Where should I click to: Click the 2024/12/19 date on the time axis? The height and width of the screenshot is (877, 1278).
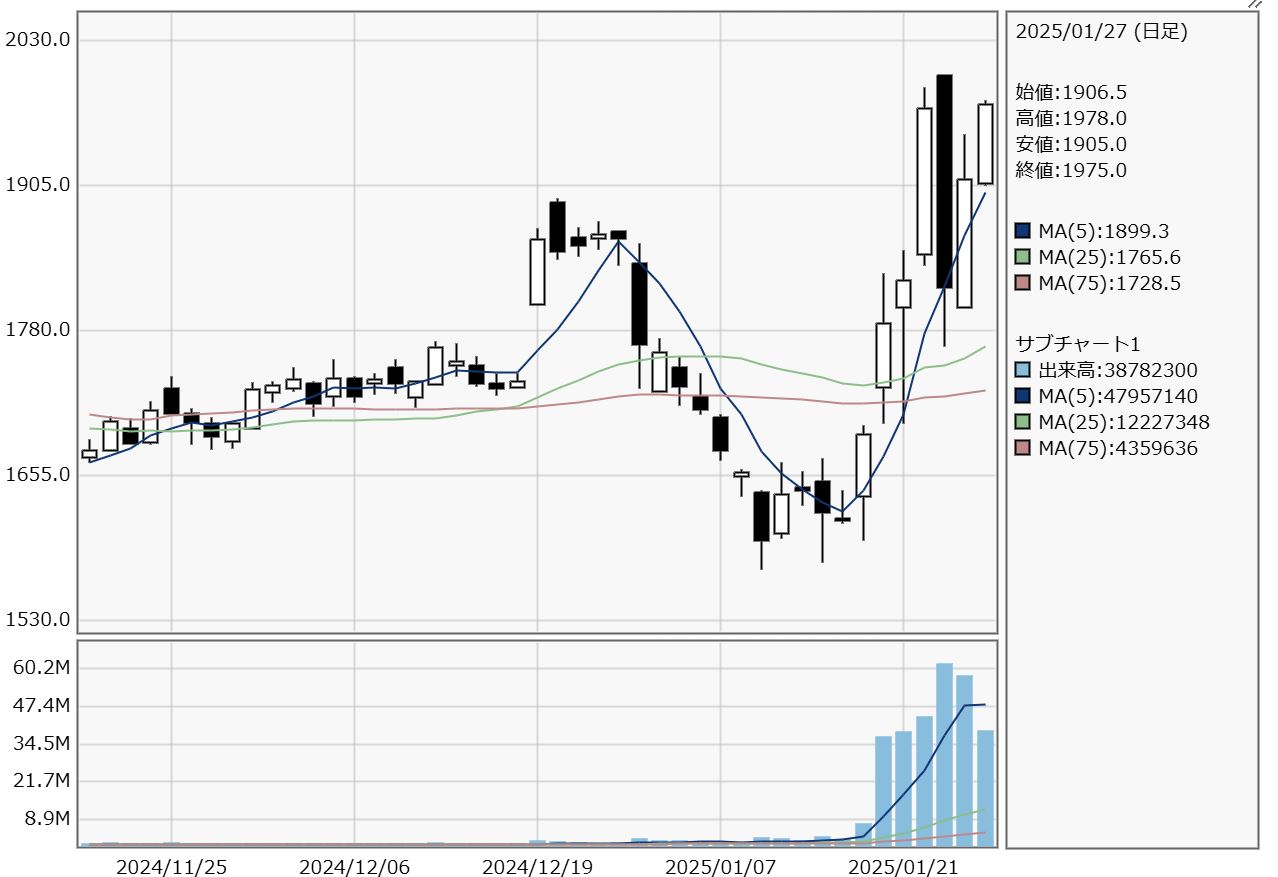538,867
